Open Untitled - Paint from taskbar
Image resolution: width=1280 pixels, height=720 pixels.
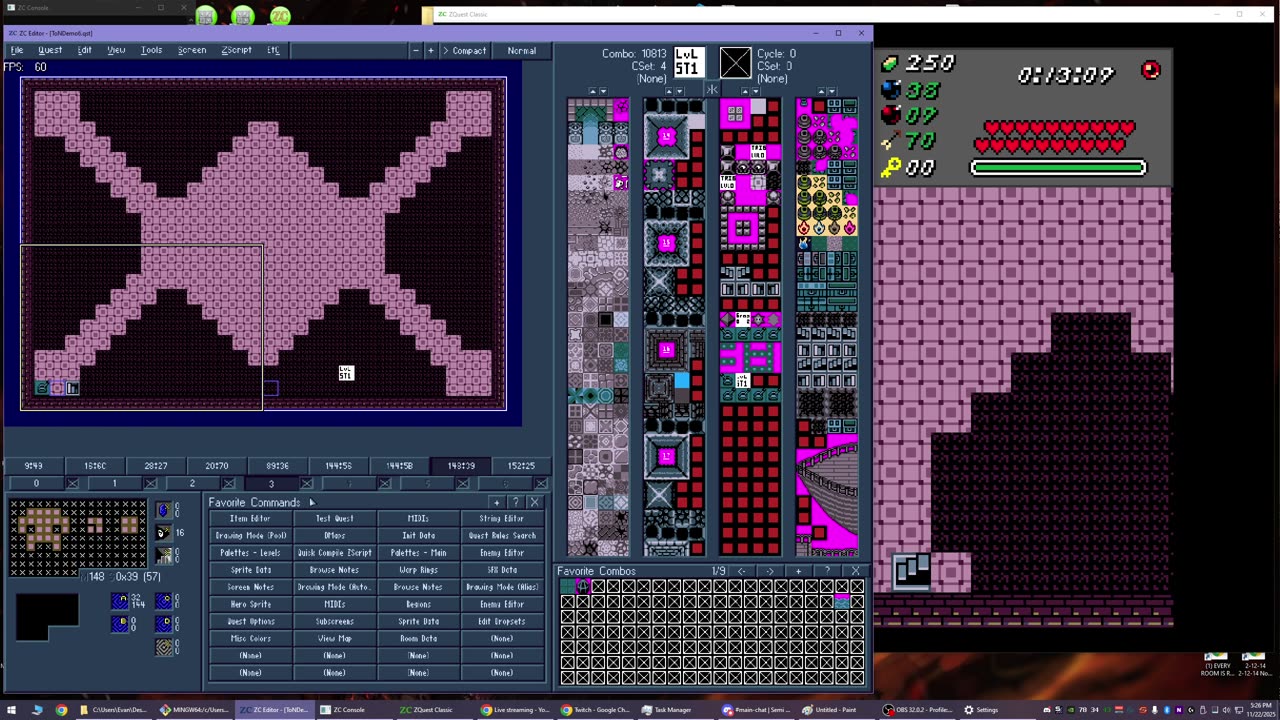click(x=836, y=710)
